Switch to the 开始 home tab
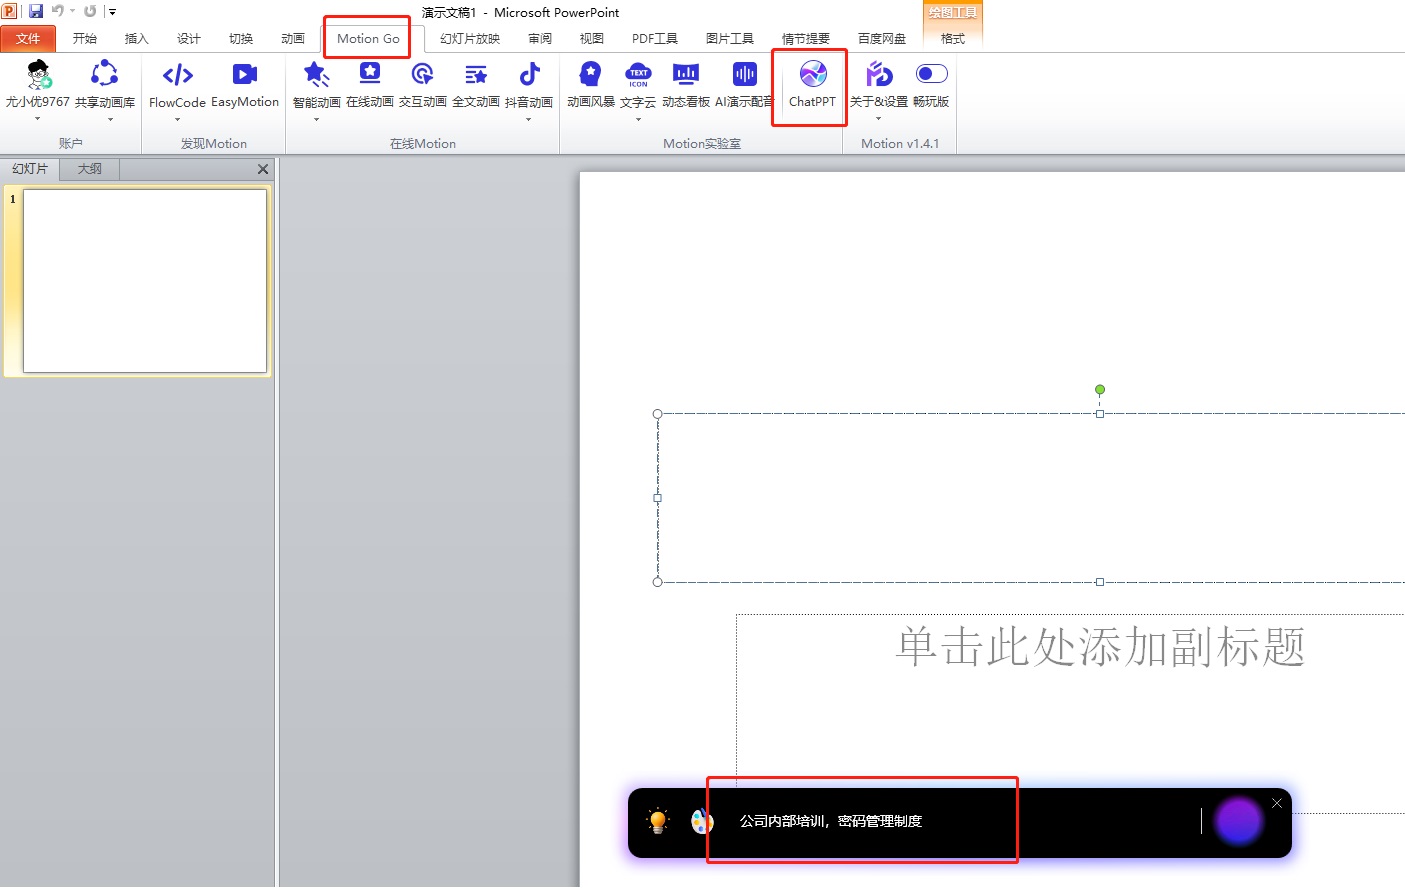Image resolution: width=1405 pixels, height=889 pixels. 85,39
